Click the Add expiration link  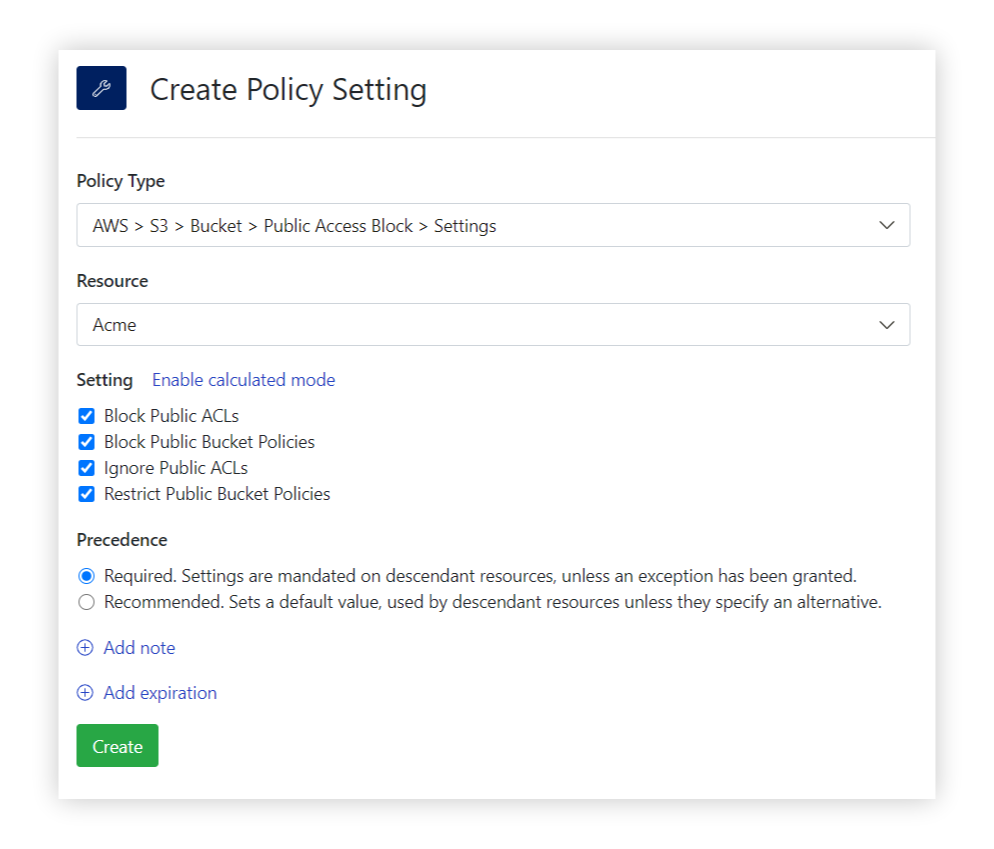click(158, 693)
